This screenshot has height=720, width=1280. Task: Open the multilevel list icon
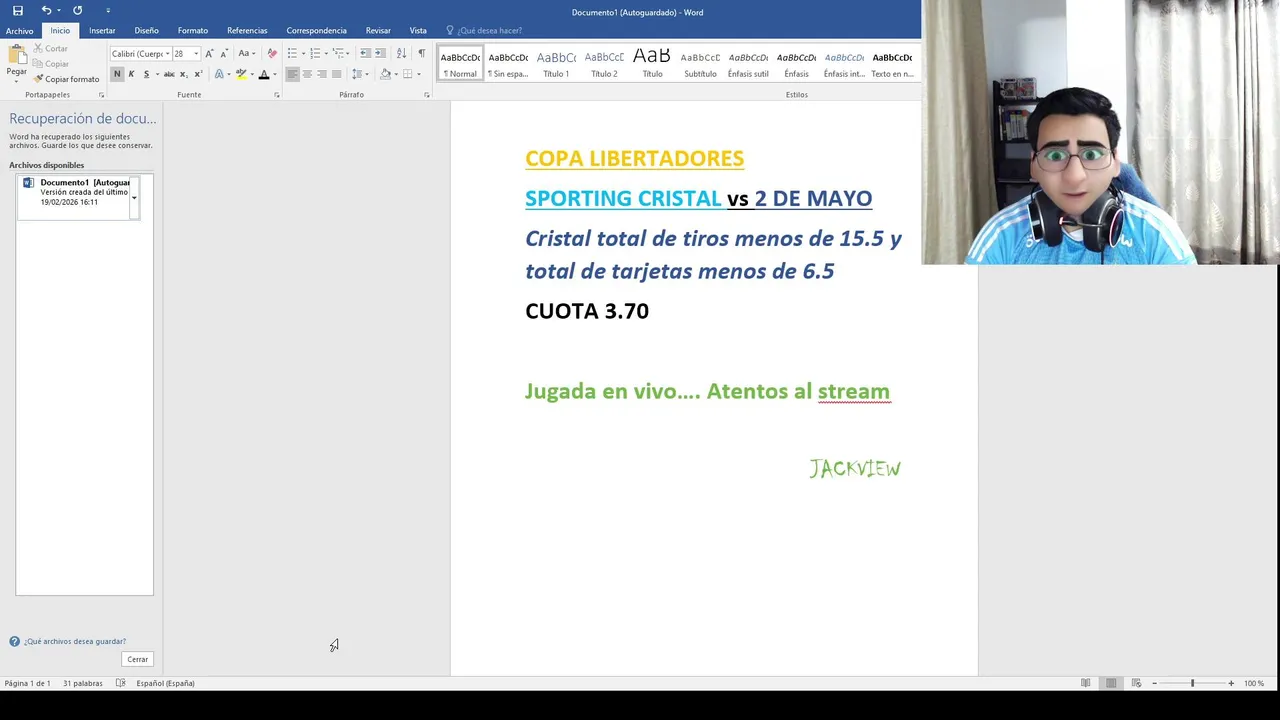click(x=338, y=54)
